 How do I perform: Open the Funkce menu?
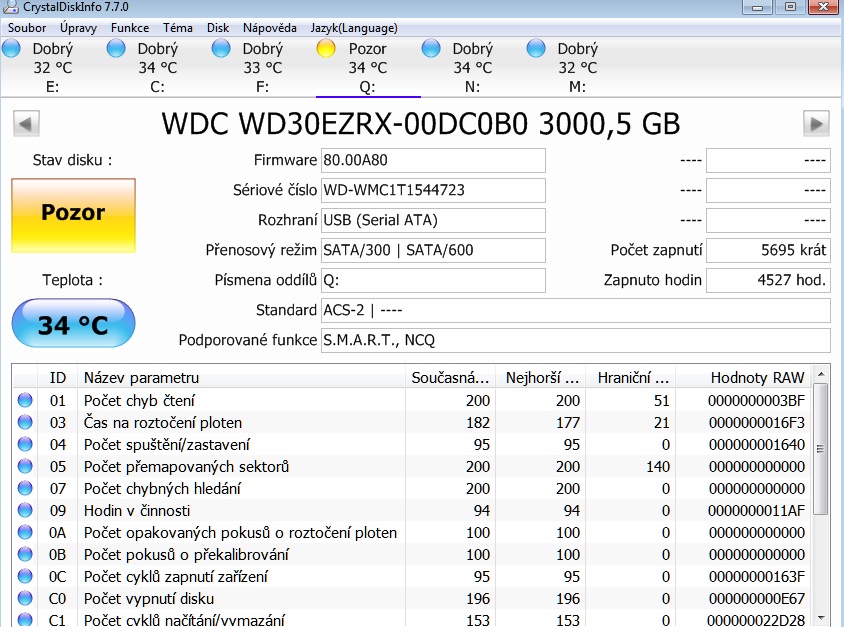click(130, 28)
